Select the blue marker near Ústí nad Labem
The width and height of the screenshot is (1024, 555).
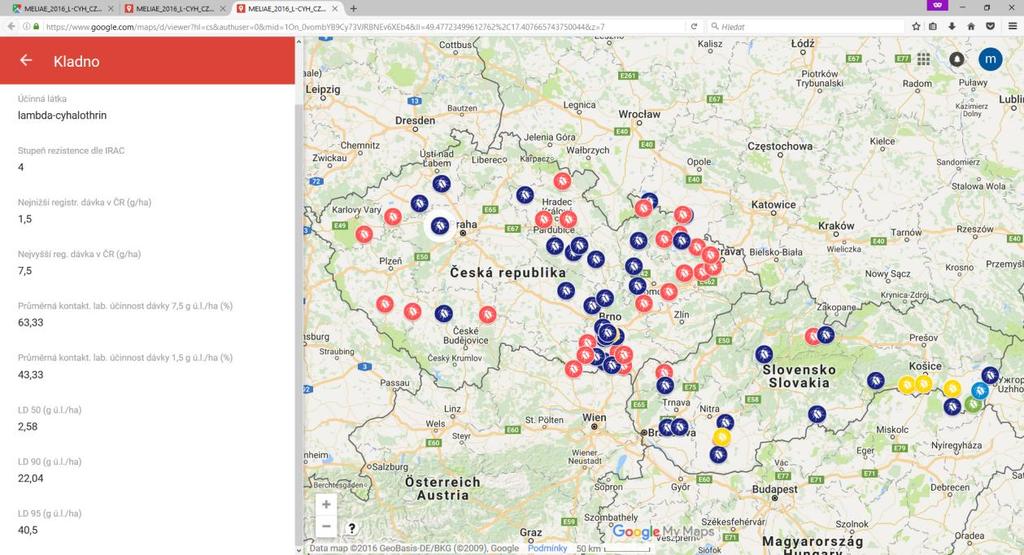[441, 183]
